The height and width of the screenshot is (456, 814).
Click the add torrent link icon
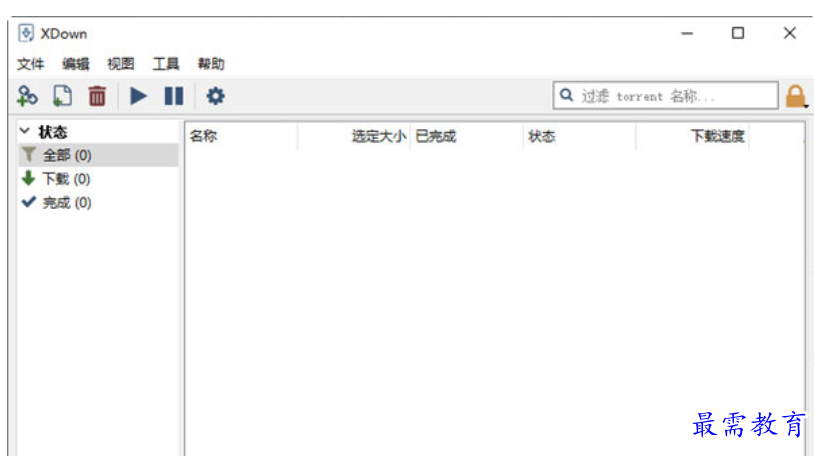[x=27, y=96]
